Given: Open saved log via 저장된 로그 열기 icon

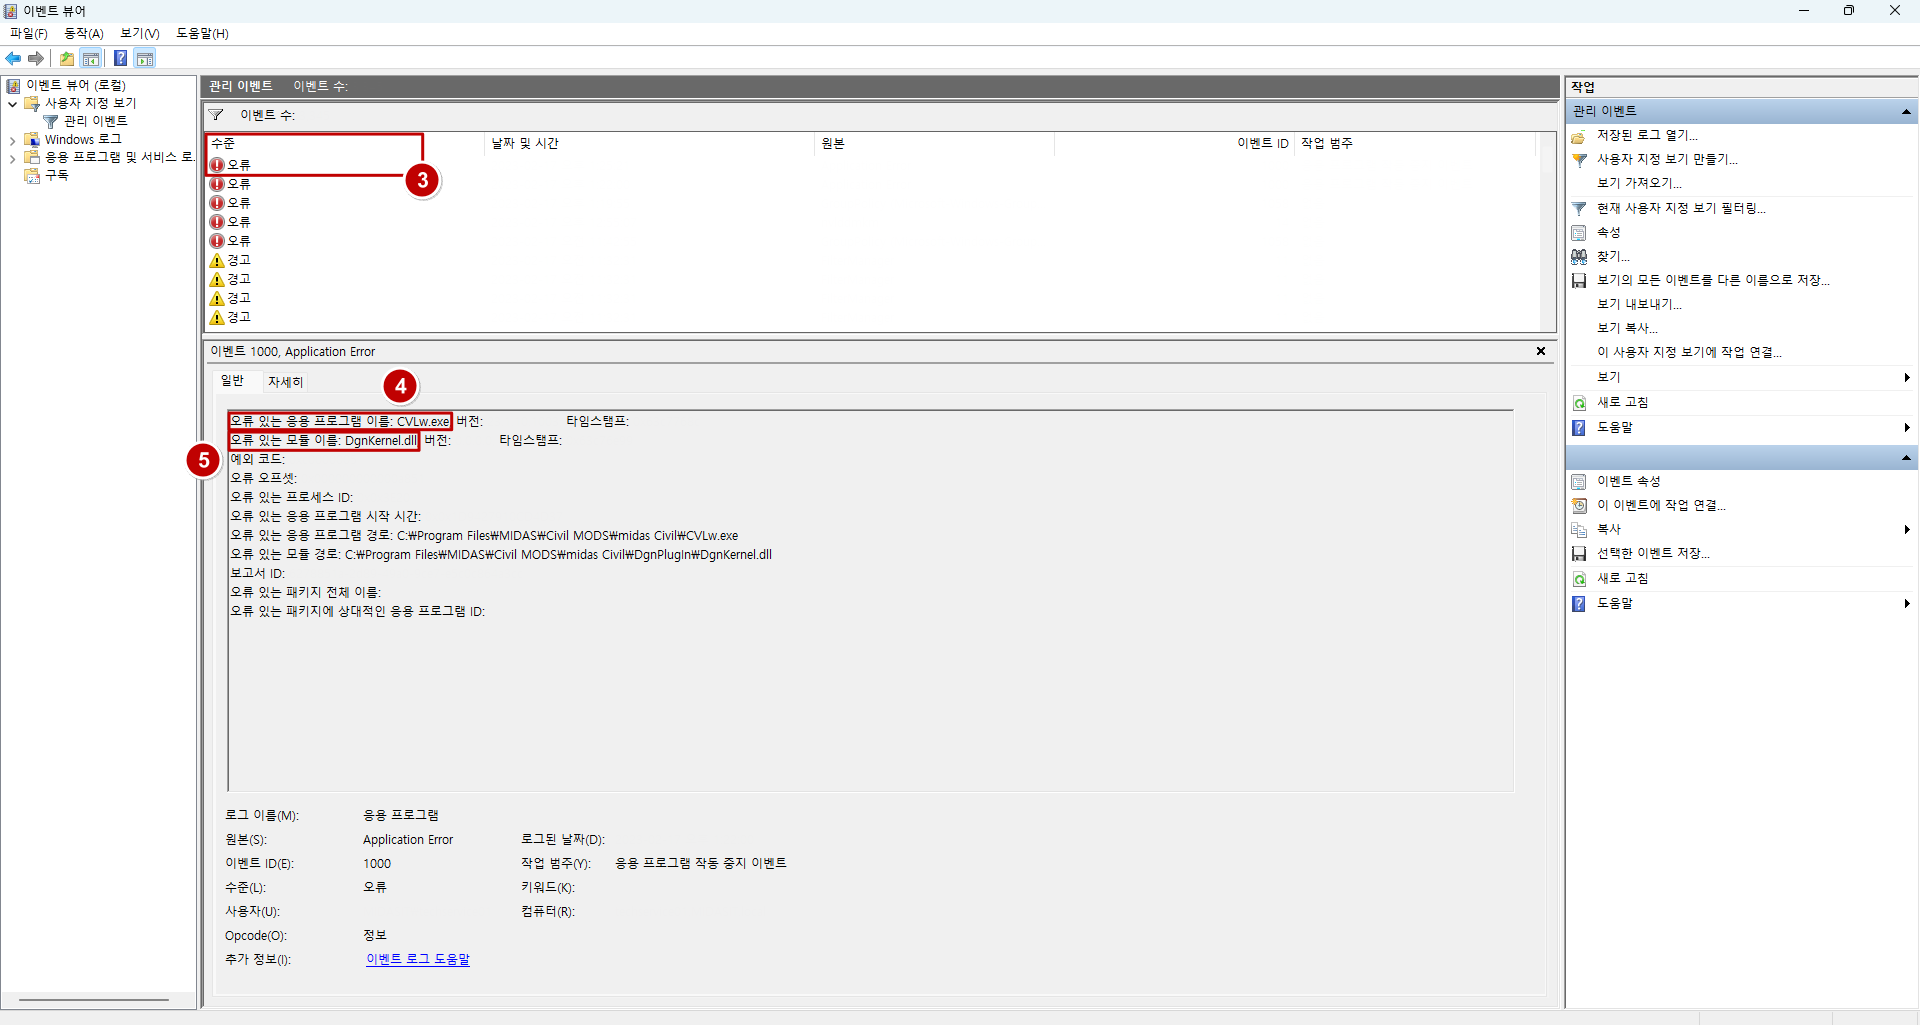Looking at the screenshot, I should [x=1579, y=136].
